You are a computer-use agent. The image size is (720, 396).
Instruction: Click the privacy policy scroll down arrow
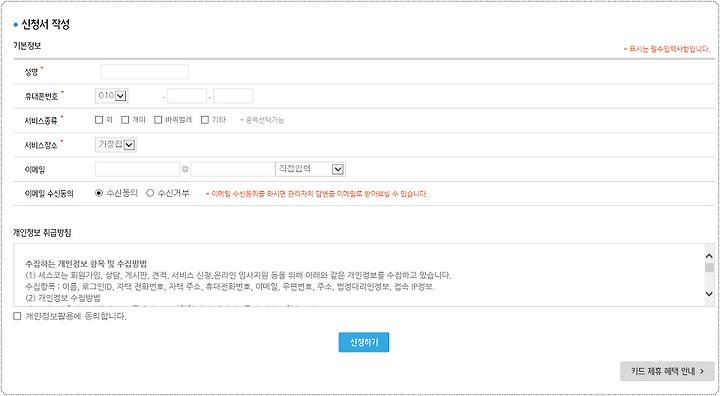point(709,294)
